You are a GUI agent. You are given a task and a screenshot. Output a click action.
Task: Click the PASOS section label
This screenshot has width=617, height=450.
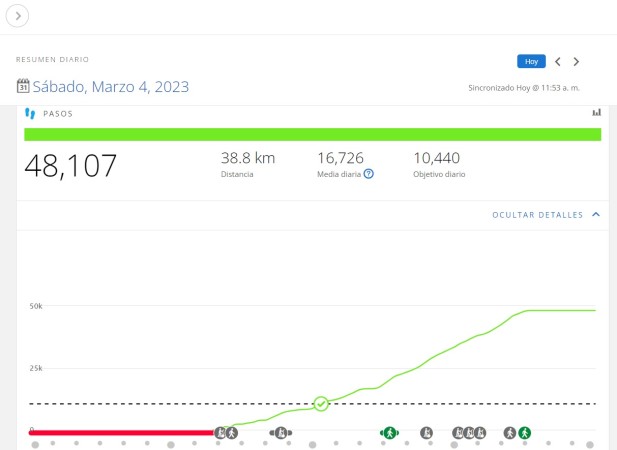pyautogui.click(x=58, y=114)
